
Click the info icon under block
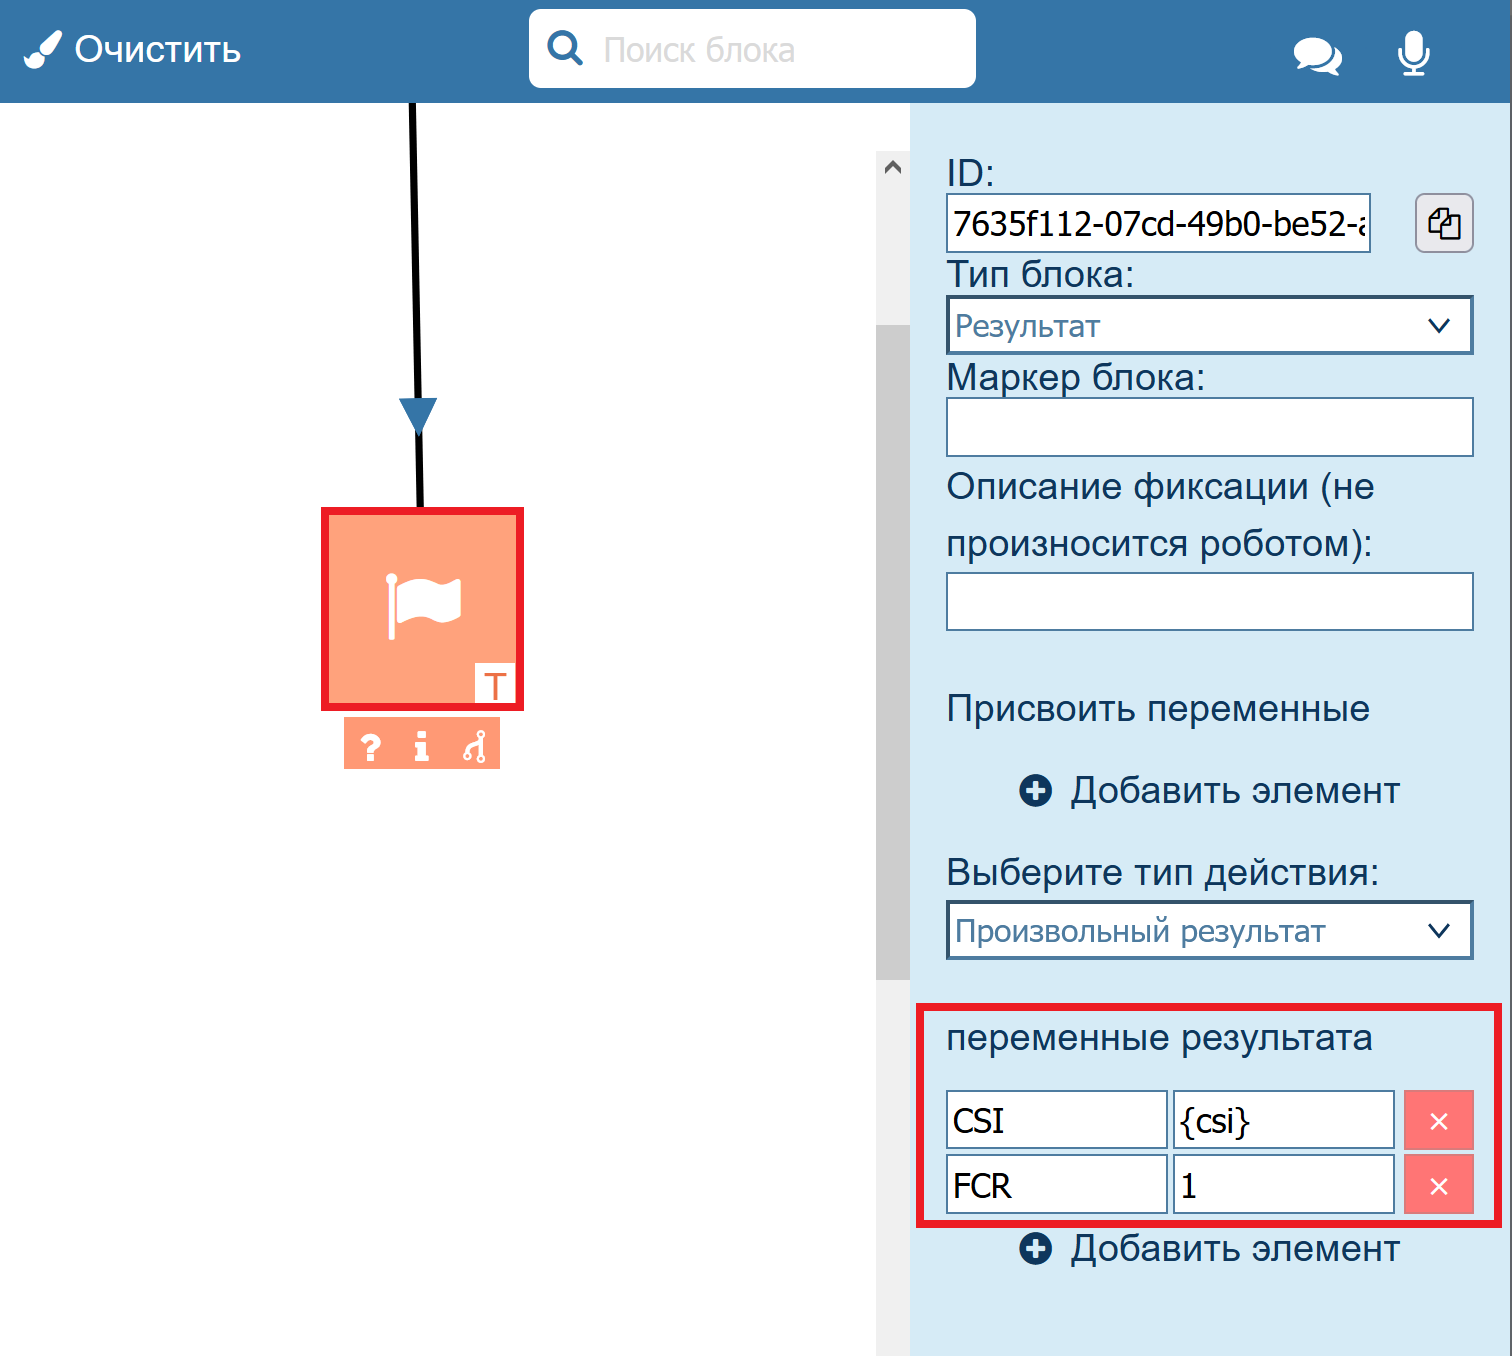[x=422, y=746]
